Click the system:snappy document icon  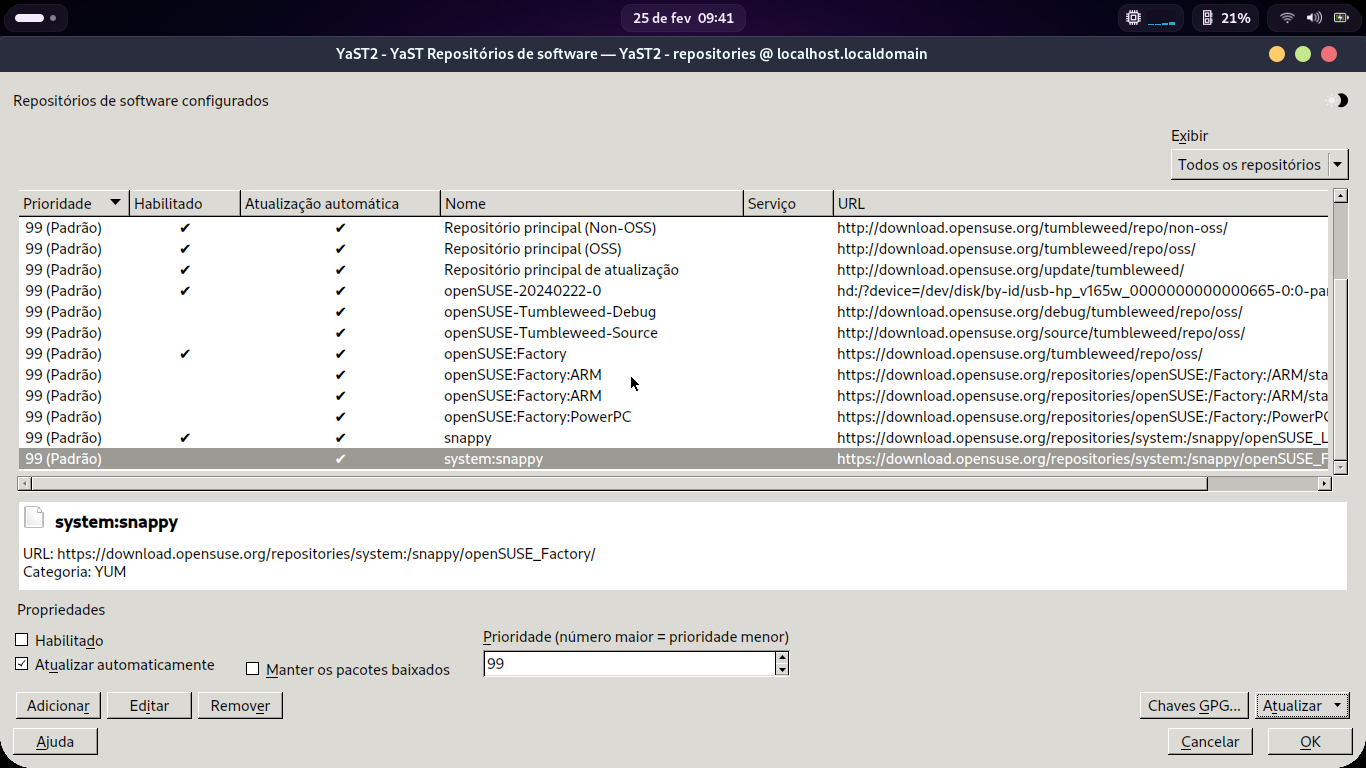point(34,518)
